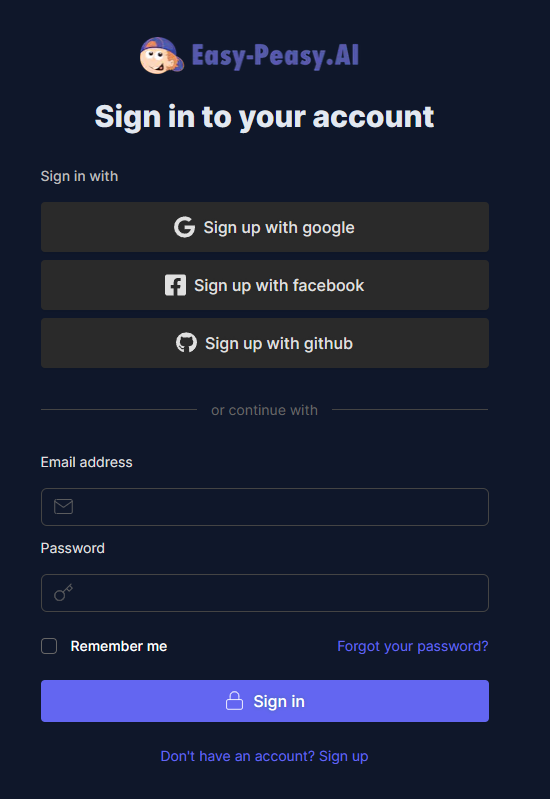Tick the Remember me checkbox
The image size is (550, 799).
49,646
